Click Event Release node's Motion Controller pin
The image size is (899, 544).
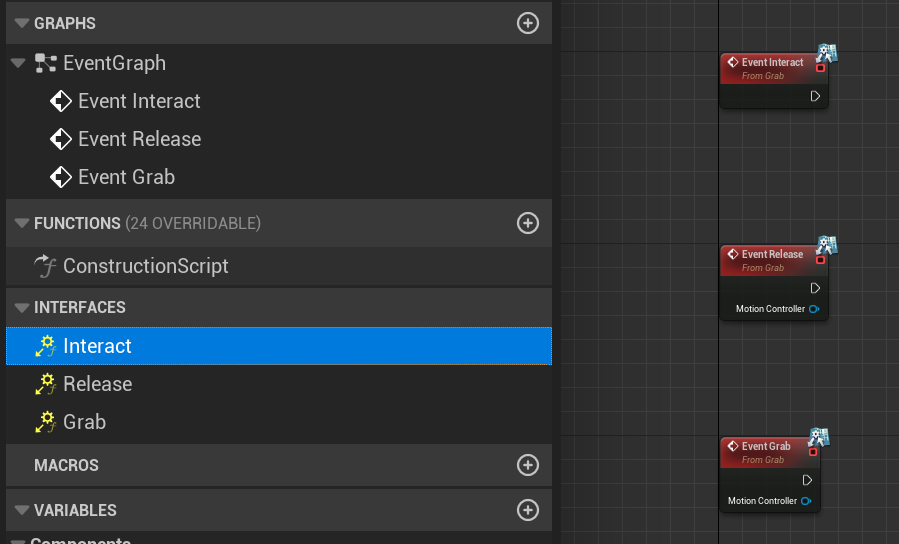pyautogui.click(x=814, y=309)
